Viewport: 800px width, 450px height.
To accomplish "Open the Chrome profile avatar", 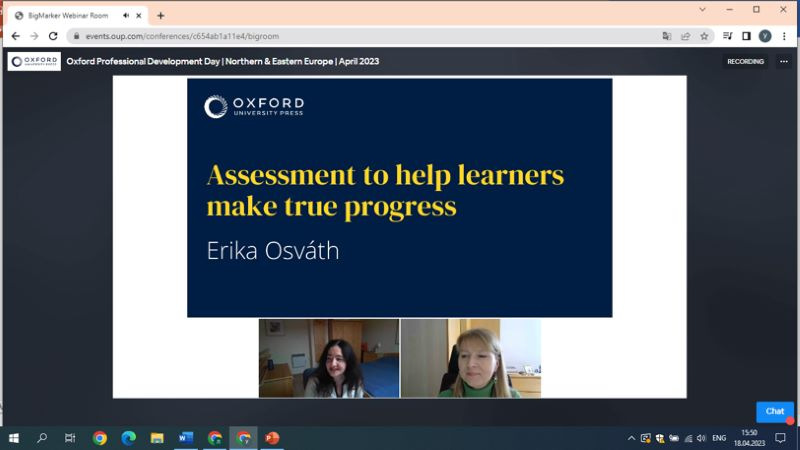I will 765,36.
